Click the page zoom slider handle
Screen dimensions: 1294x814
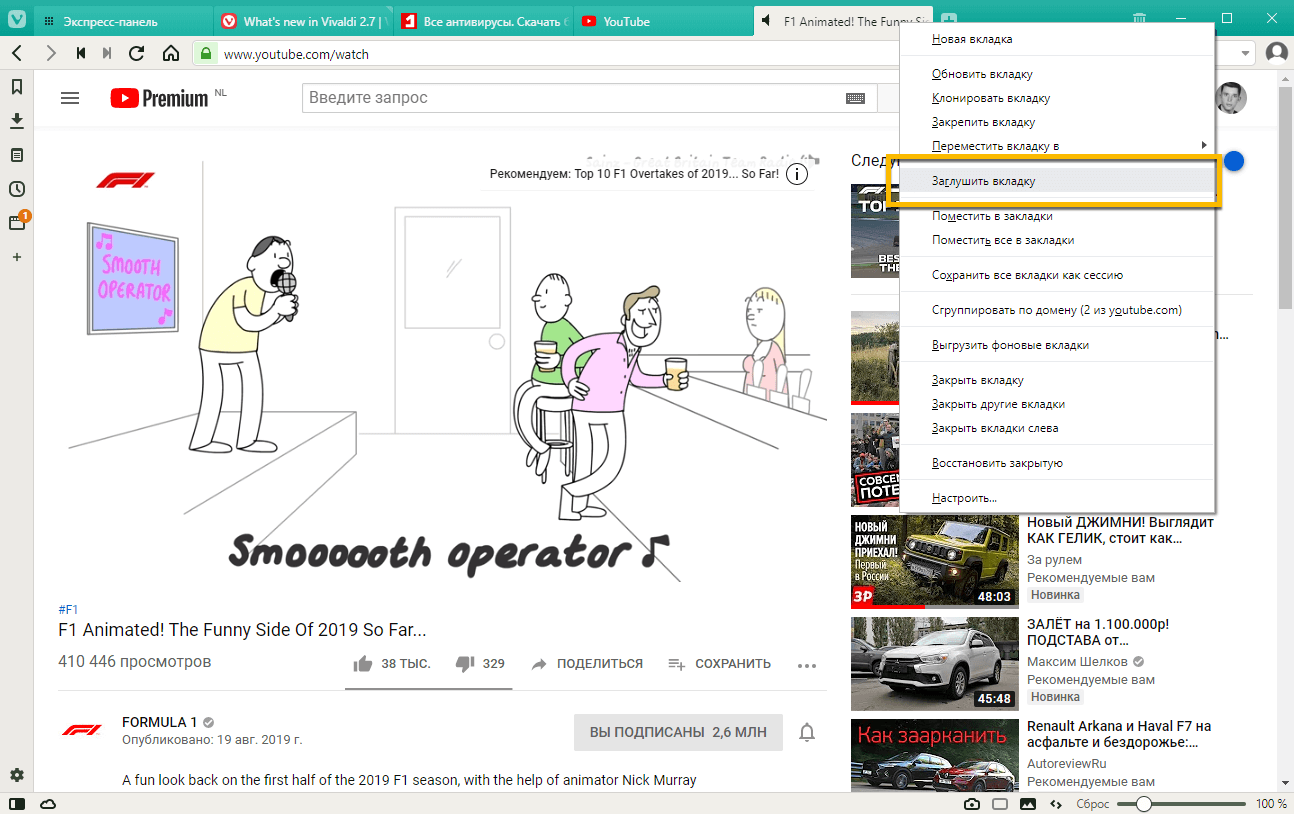1143,804
